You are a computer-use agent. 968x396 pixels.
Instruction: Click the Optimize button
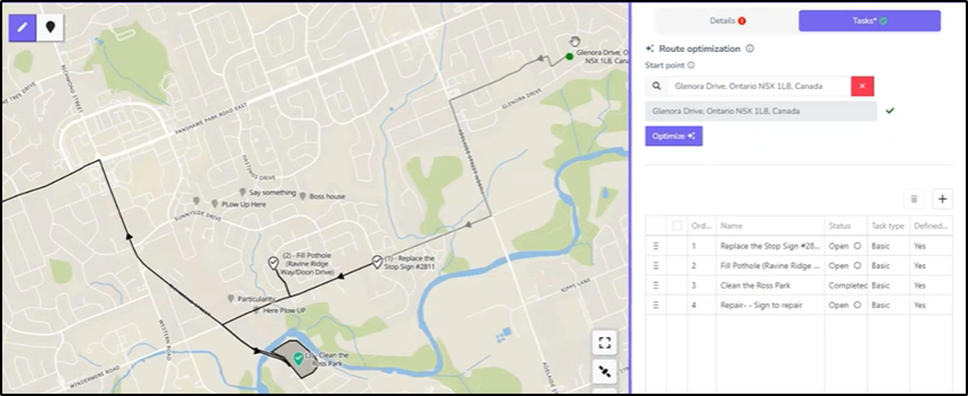pos(674,136)
